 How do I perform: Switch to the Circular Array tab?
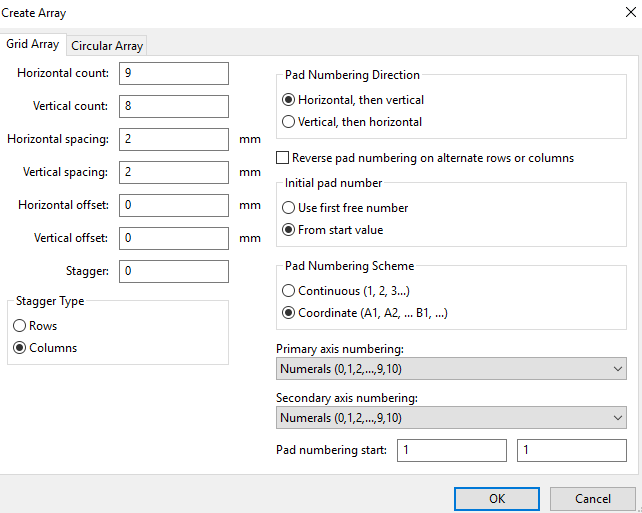point(107,46)
